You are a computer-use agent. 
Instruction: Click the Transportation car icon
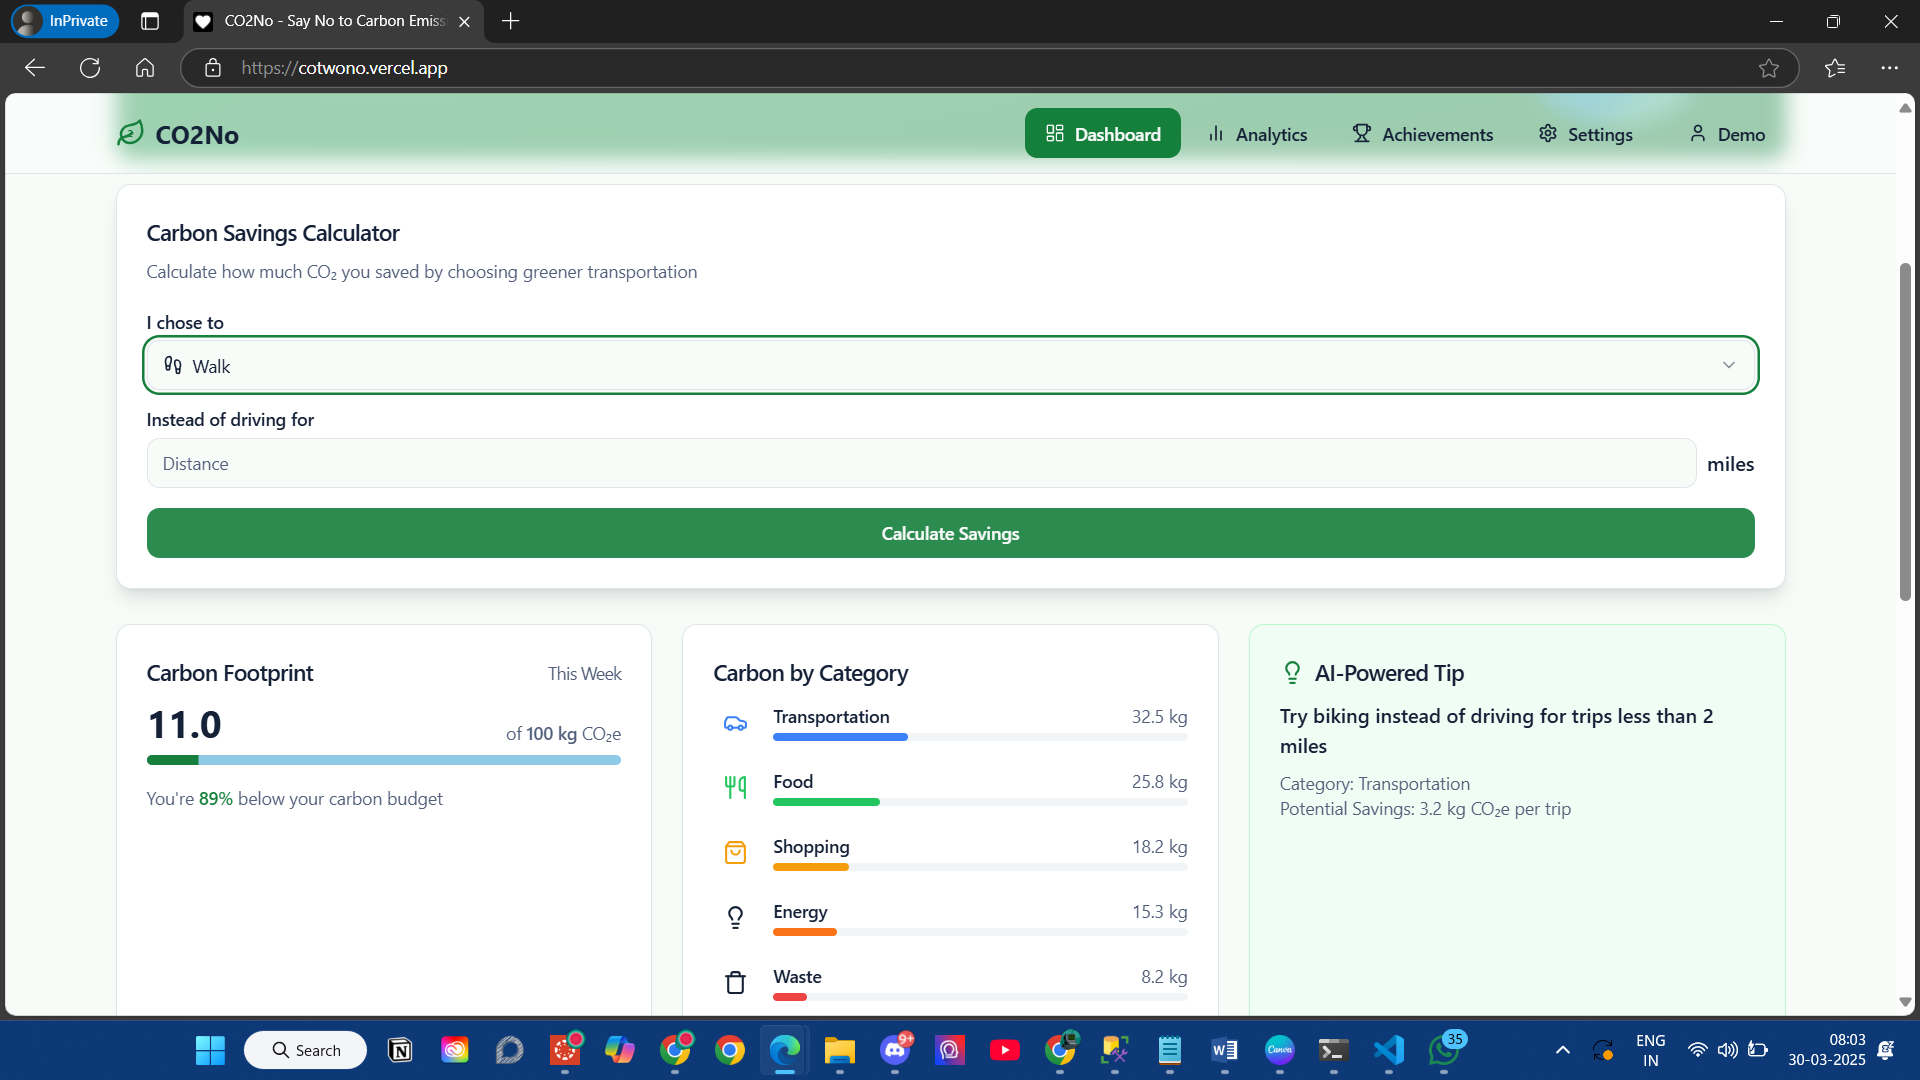735,724
